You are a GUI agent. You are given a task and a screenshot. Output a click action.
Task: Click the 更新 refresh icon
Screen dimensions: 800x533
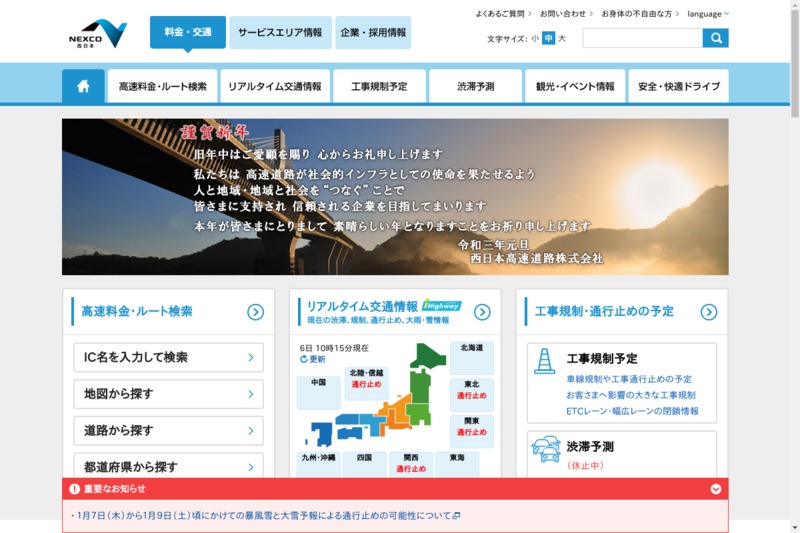point(304,359)
